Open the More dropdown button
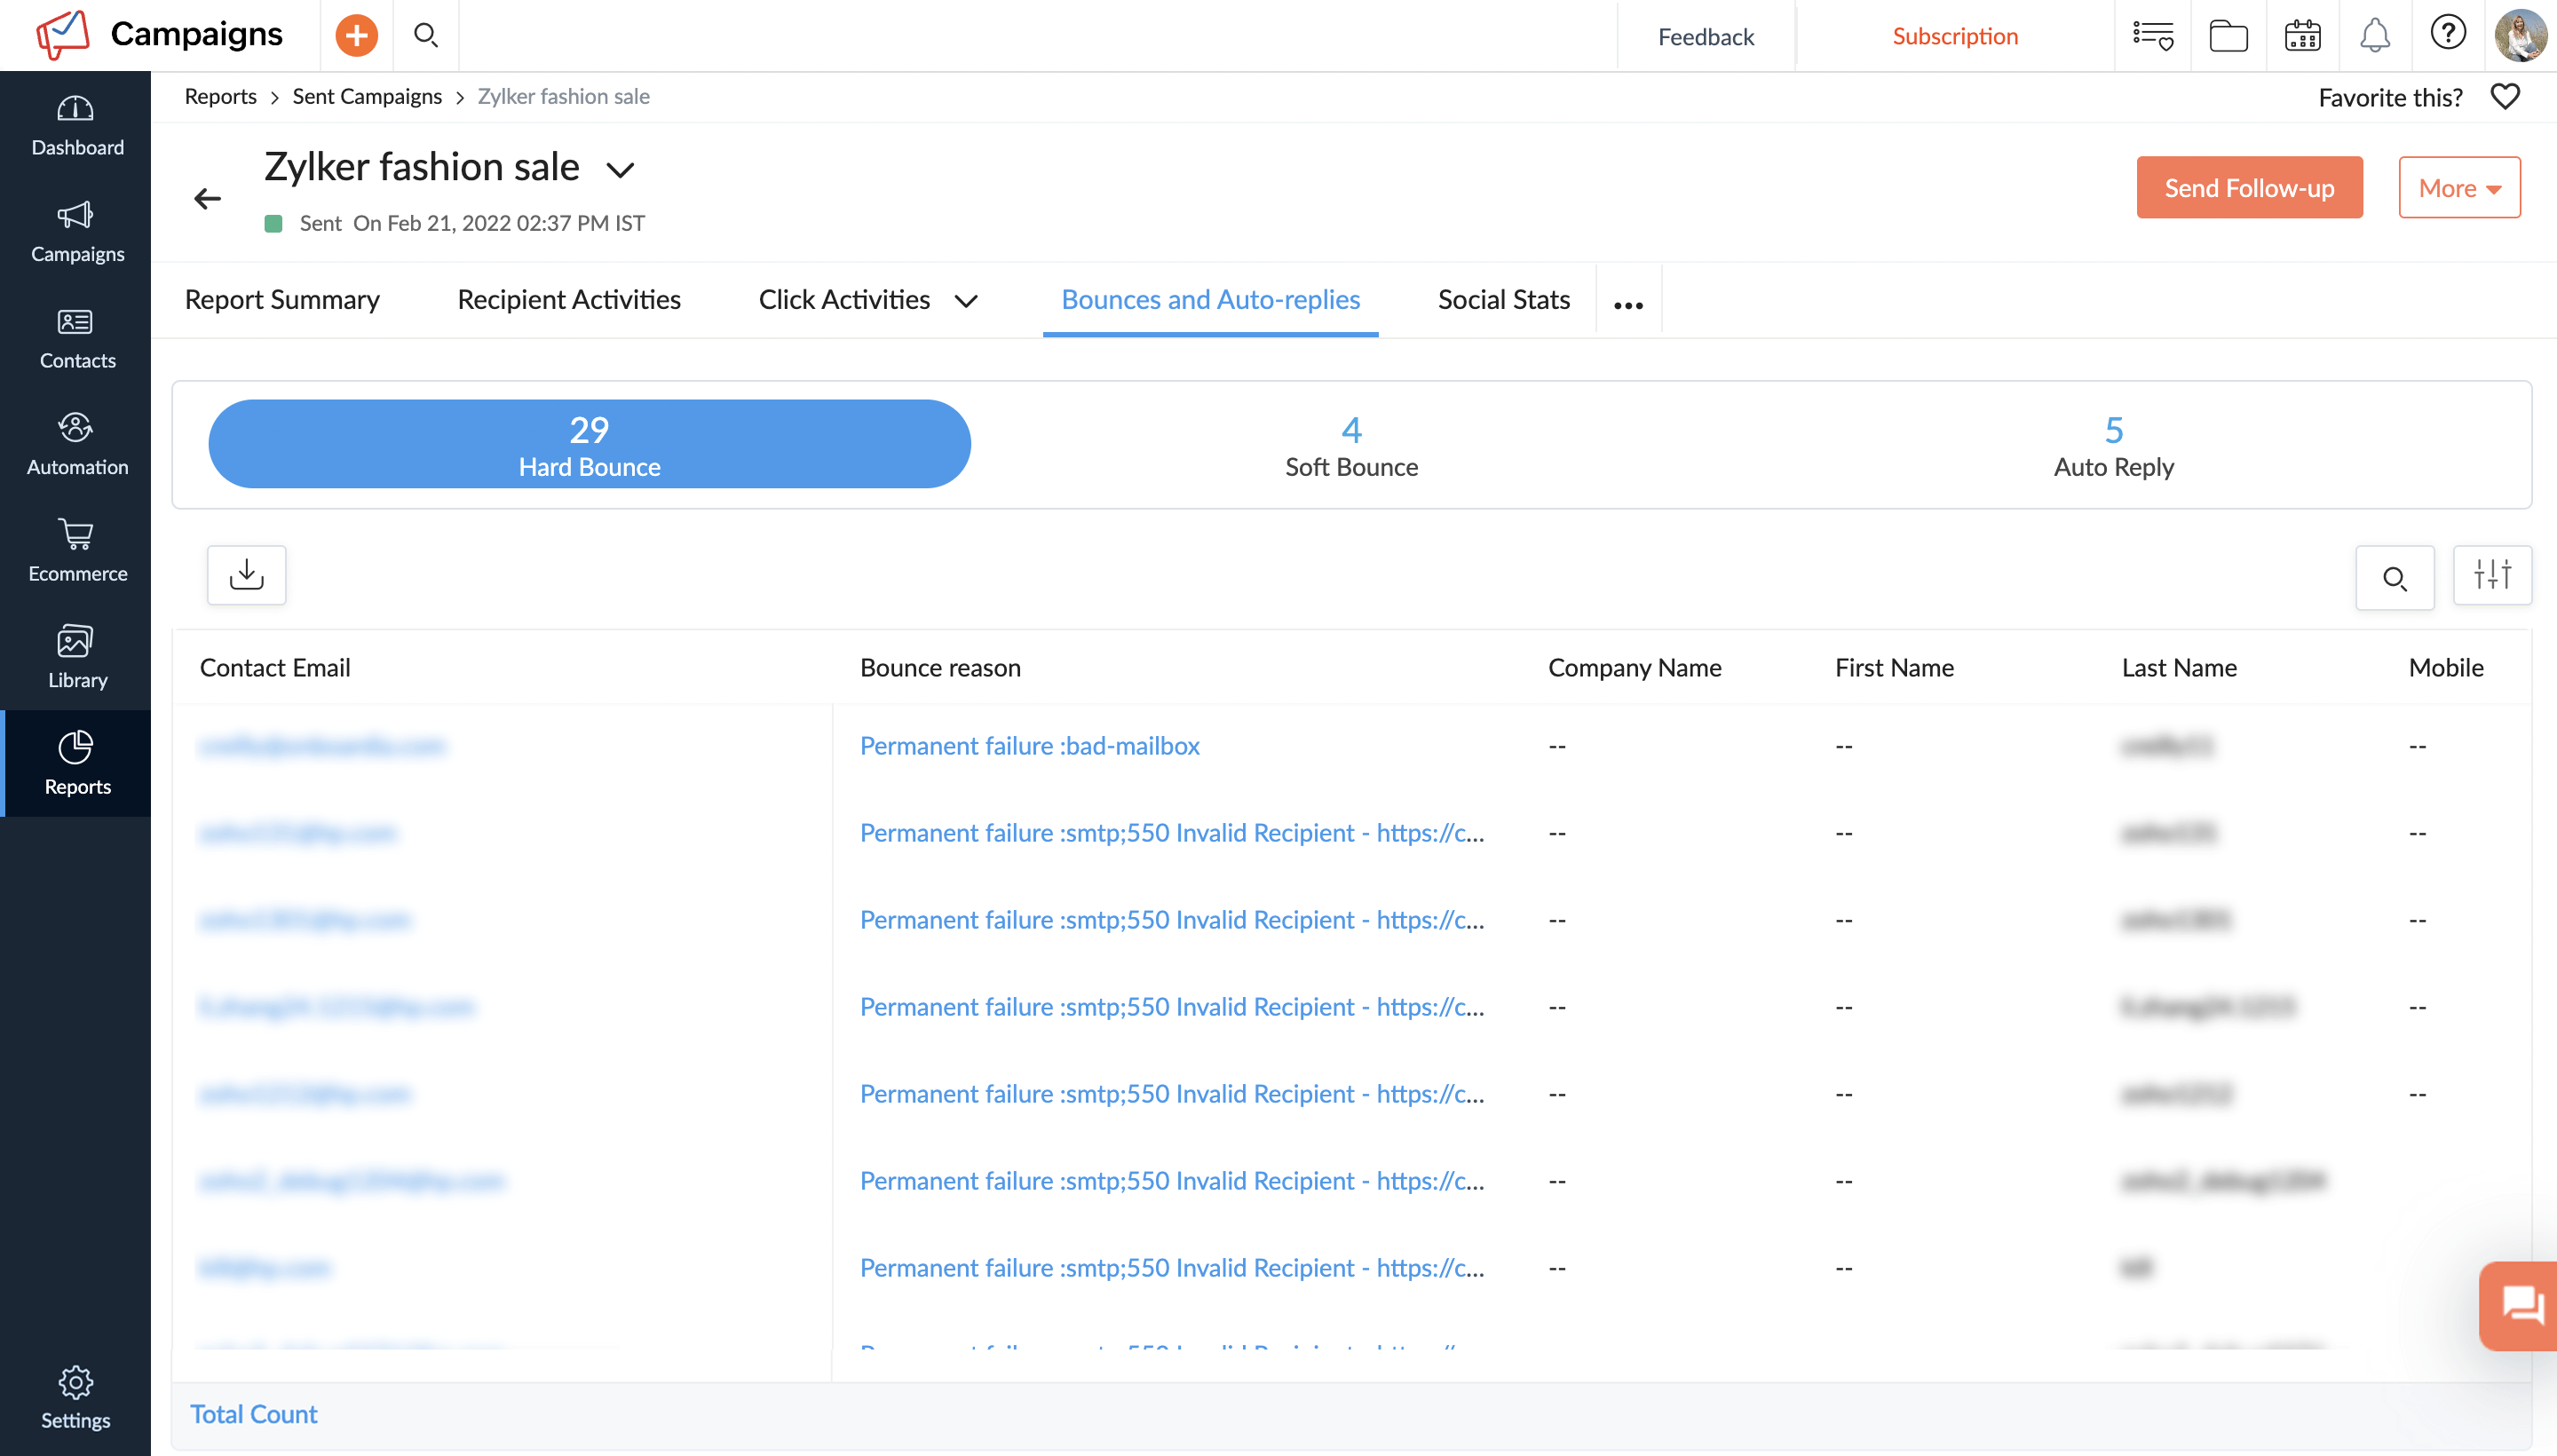The image size is (2557, 1456). tap(2459, 187)
